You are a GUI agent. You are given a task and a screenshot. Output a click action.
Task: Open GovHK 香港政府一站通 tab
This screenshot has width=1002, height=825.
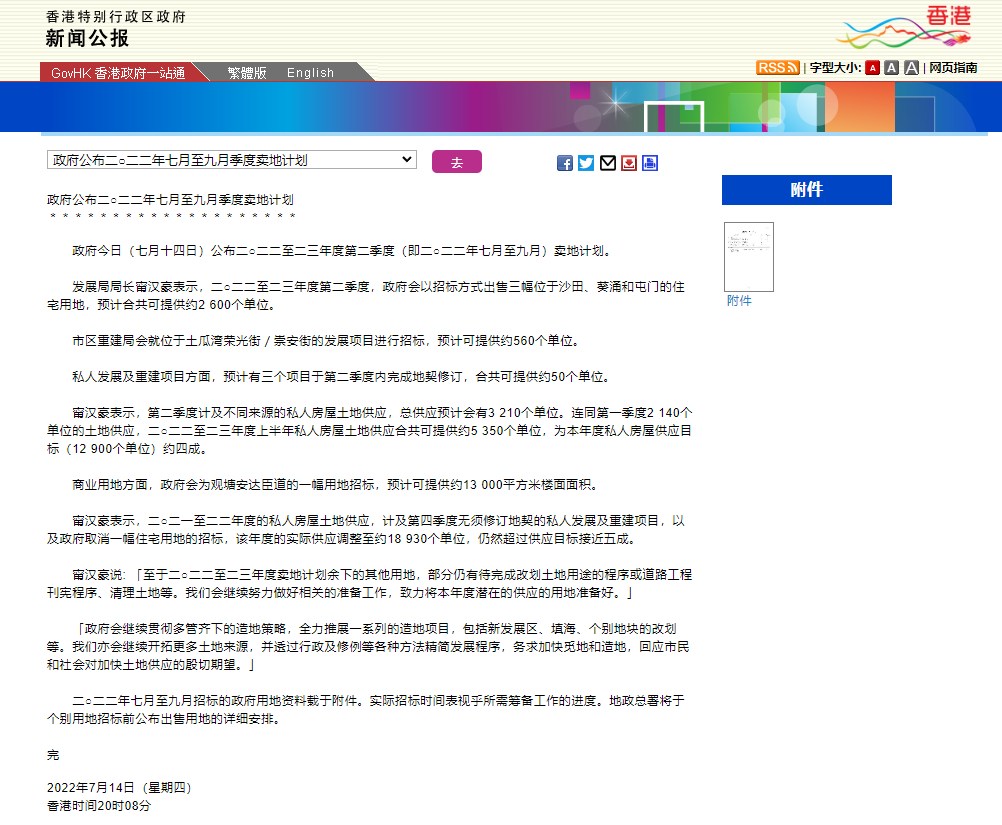pyautogui.click(x=118, y=73)
